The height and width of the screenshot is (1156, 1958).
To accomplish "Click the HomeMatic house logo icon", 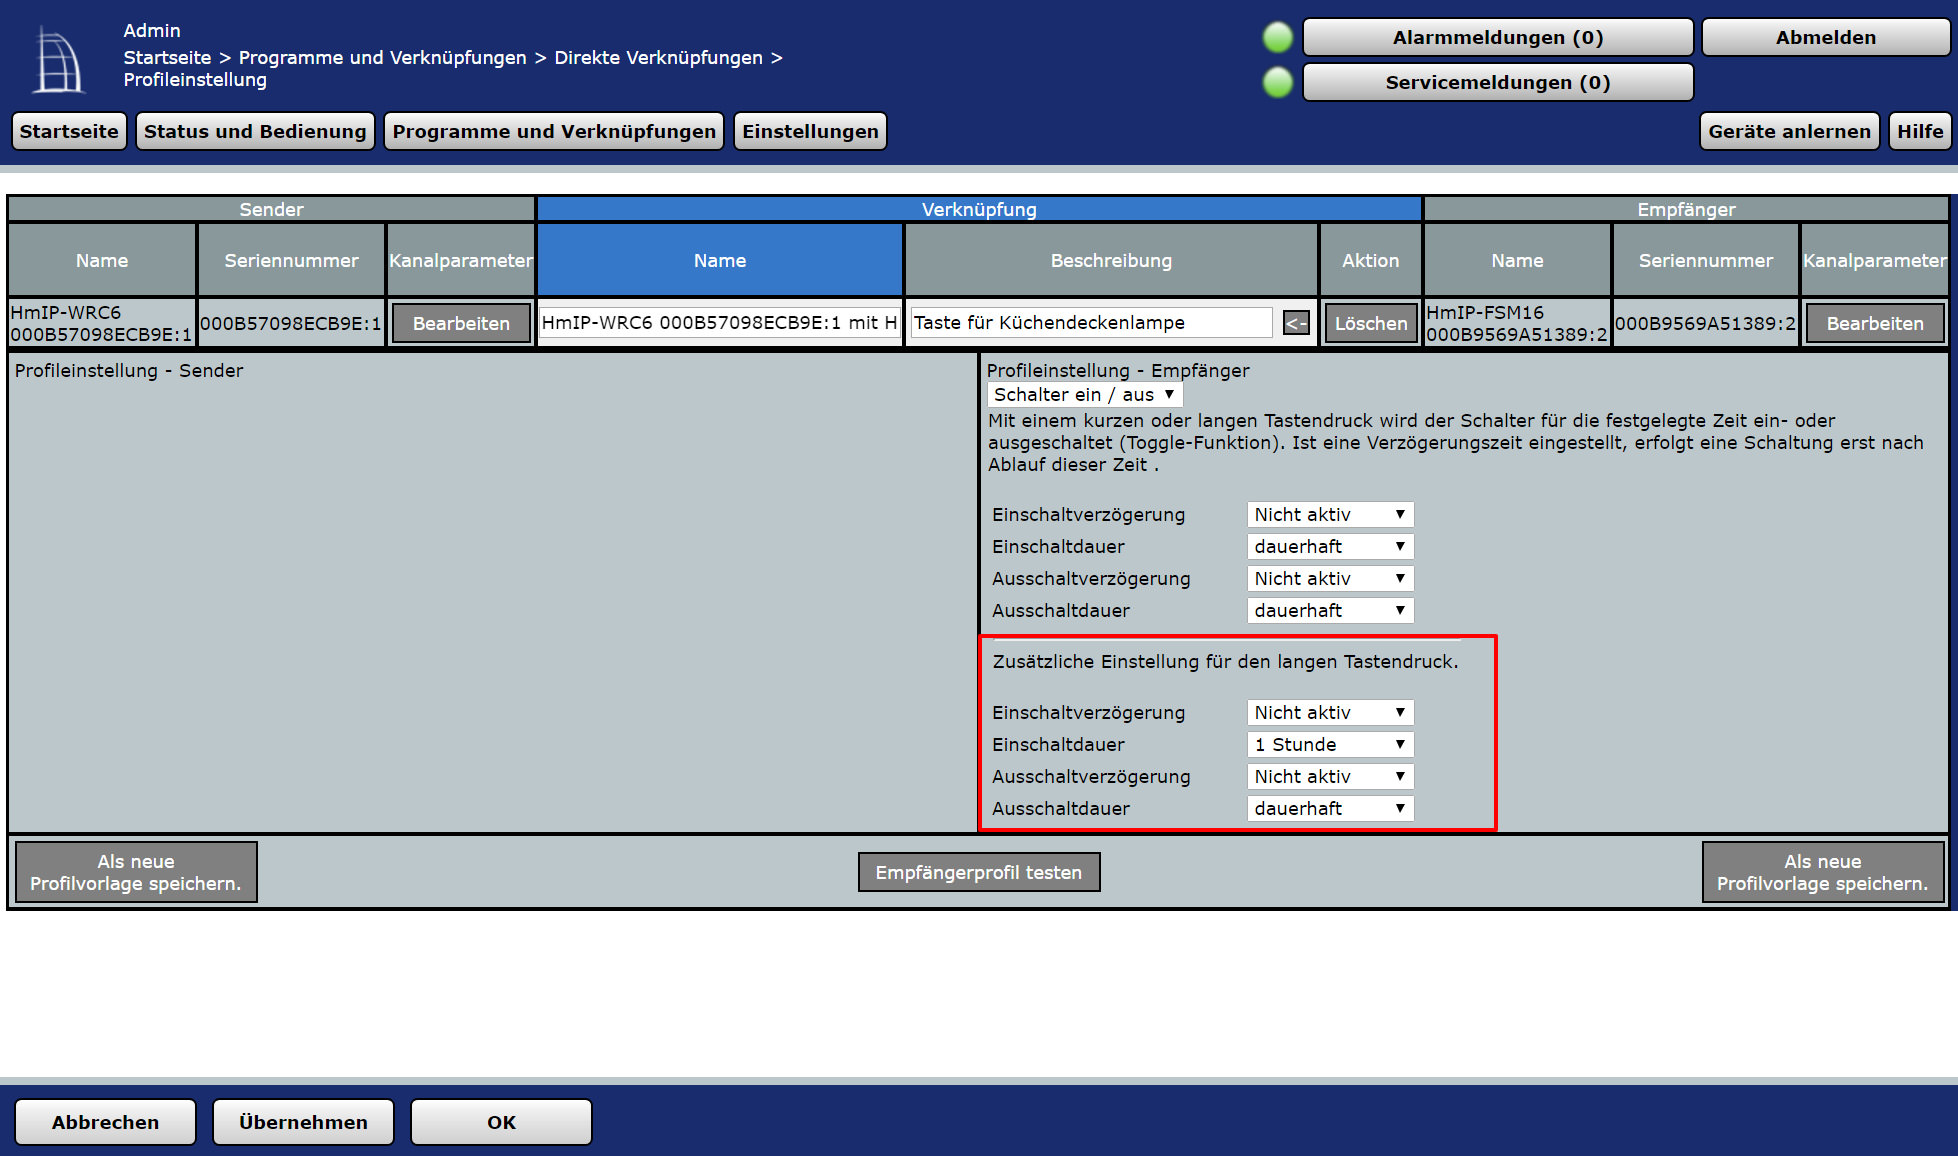I will point(58,62).
